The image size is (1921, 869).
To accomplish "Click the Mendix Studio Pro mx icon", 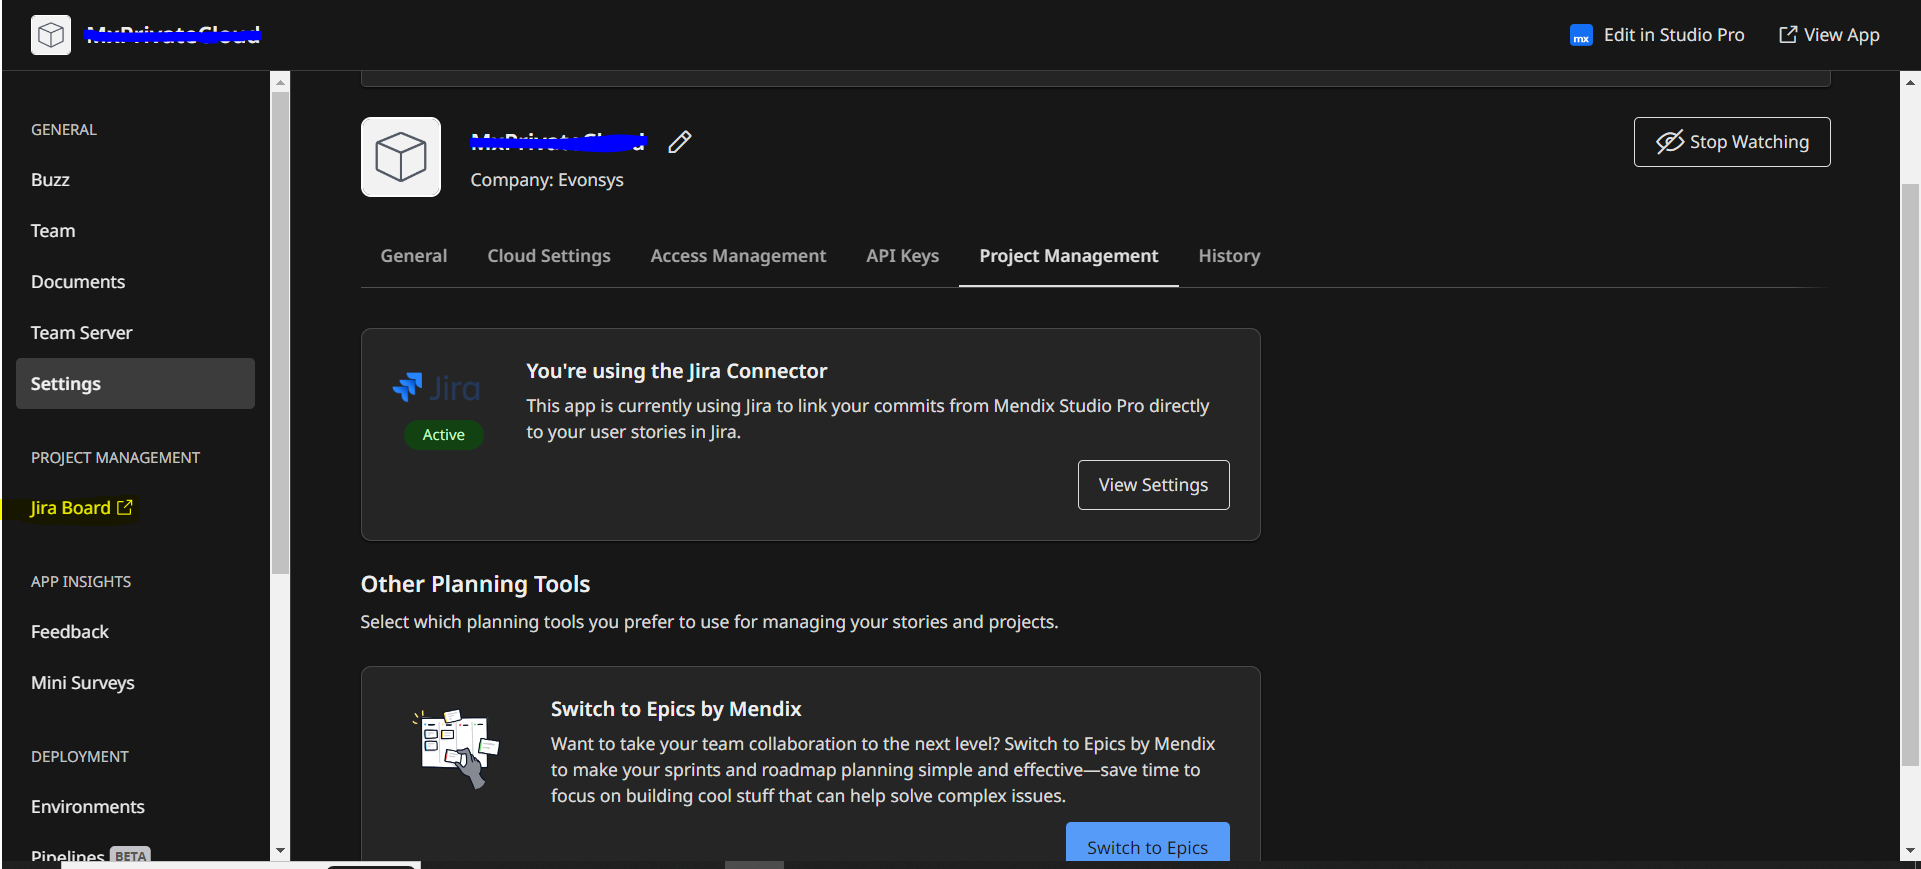I will pyautogui.click(x=1581, y=36).
